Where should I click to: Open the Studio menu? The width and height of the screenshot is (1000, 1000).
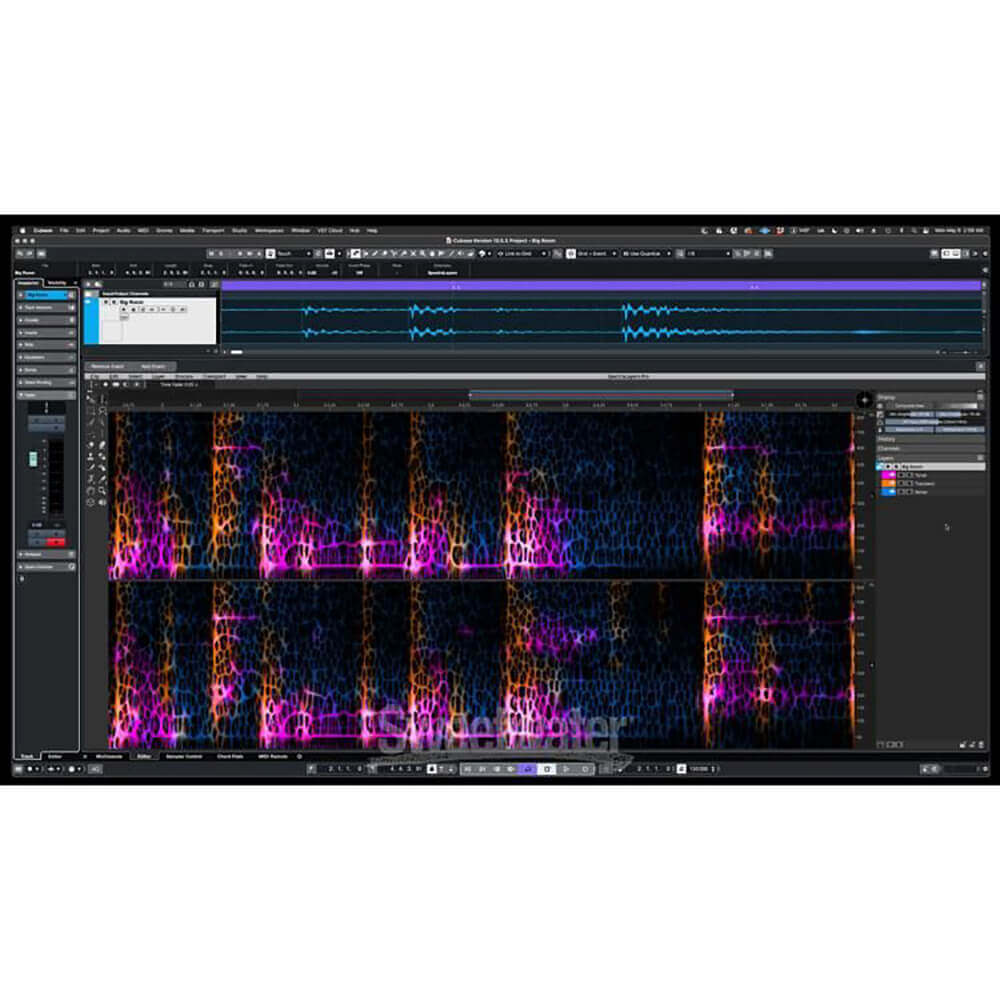click(240, 229)
